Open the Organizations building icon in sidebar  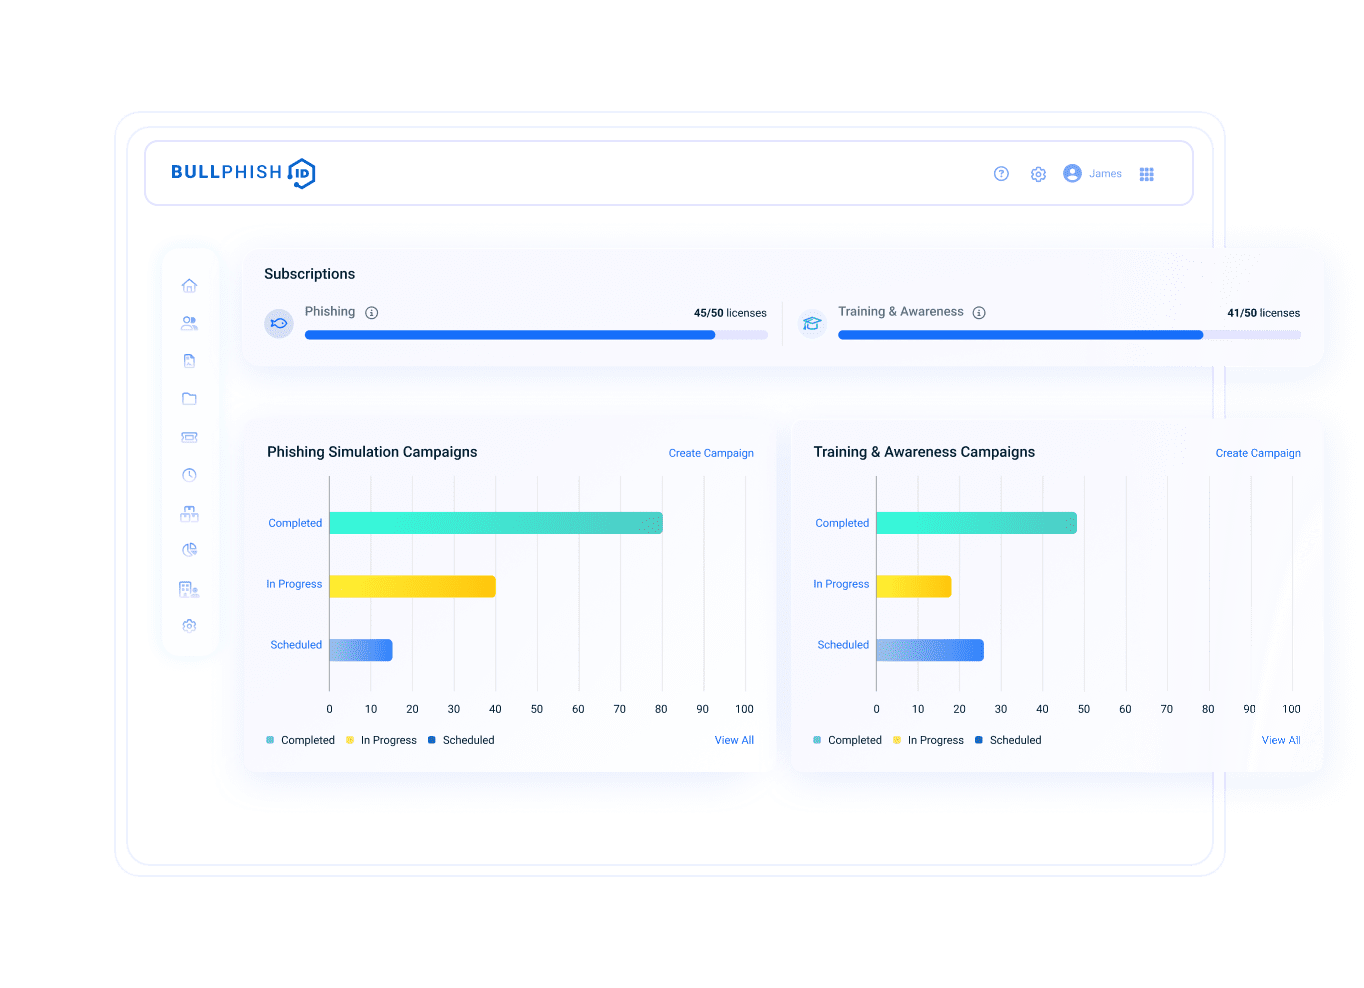click(x=189, y=588)
